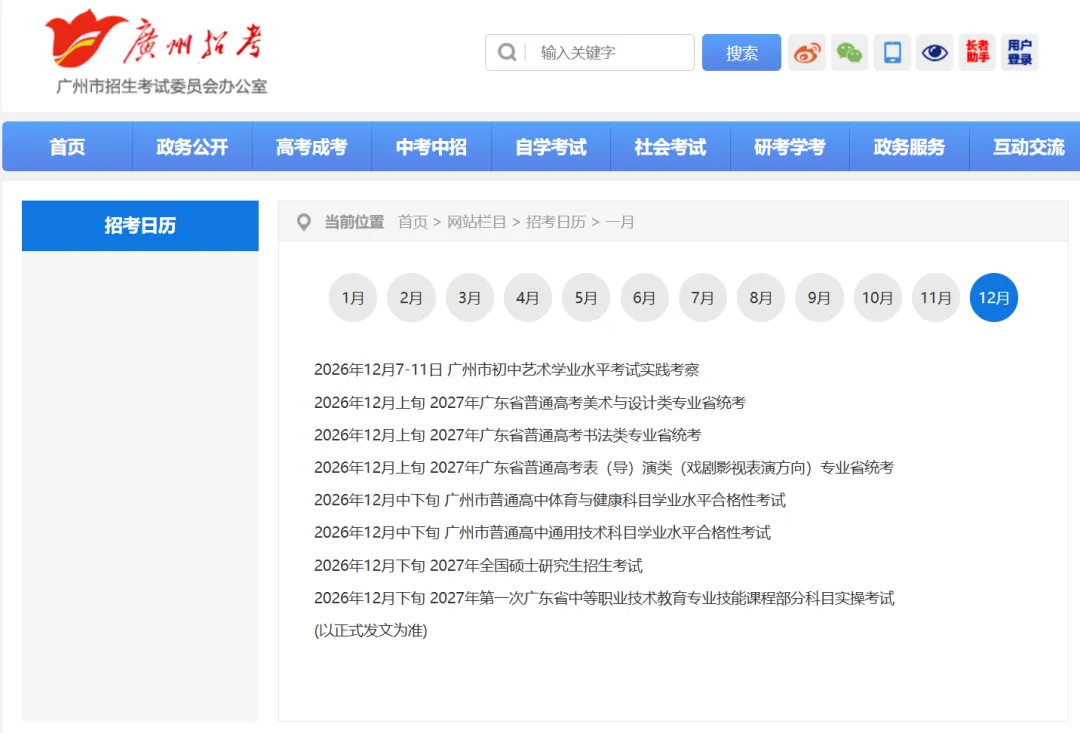Viewport: 1080px width, 733px height.
Task: Go to 社会考试 navigation item
Action: click(x=670, y=147)
